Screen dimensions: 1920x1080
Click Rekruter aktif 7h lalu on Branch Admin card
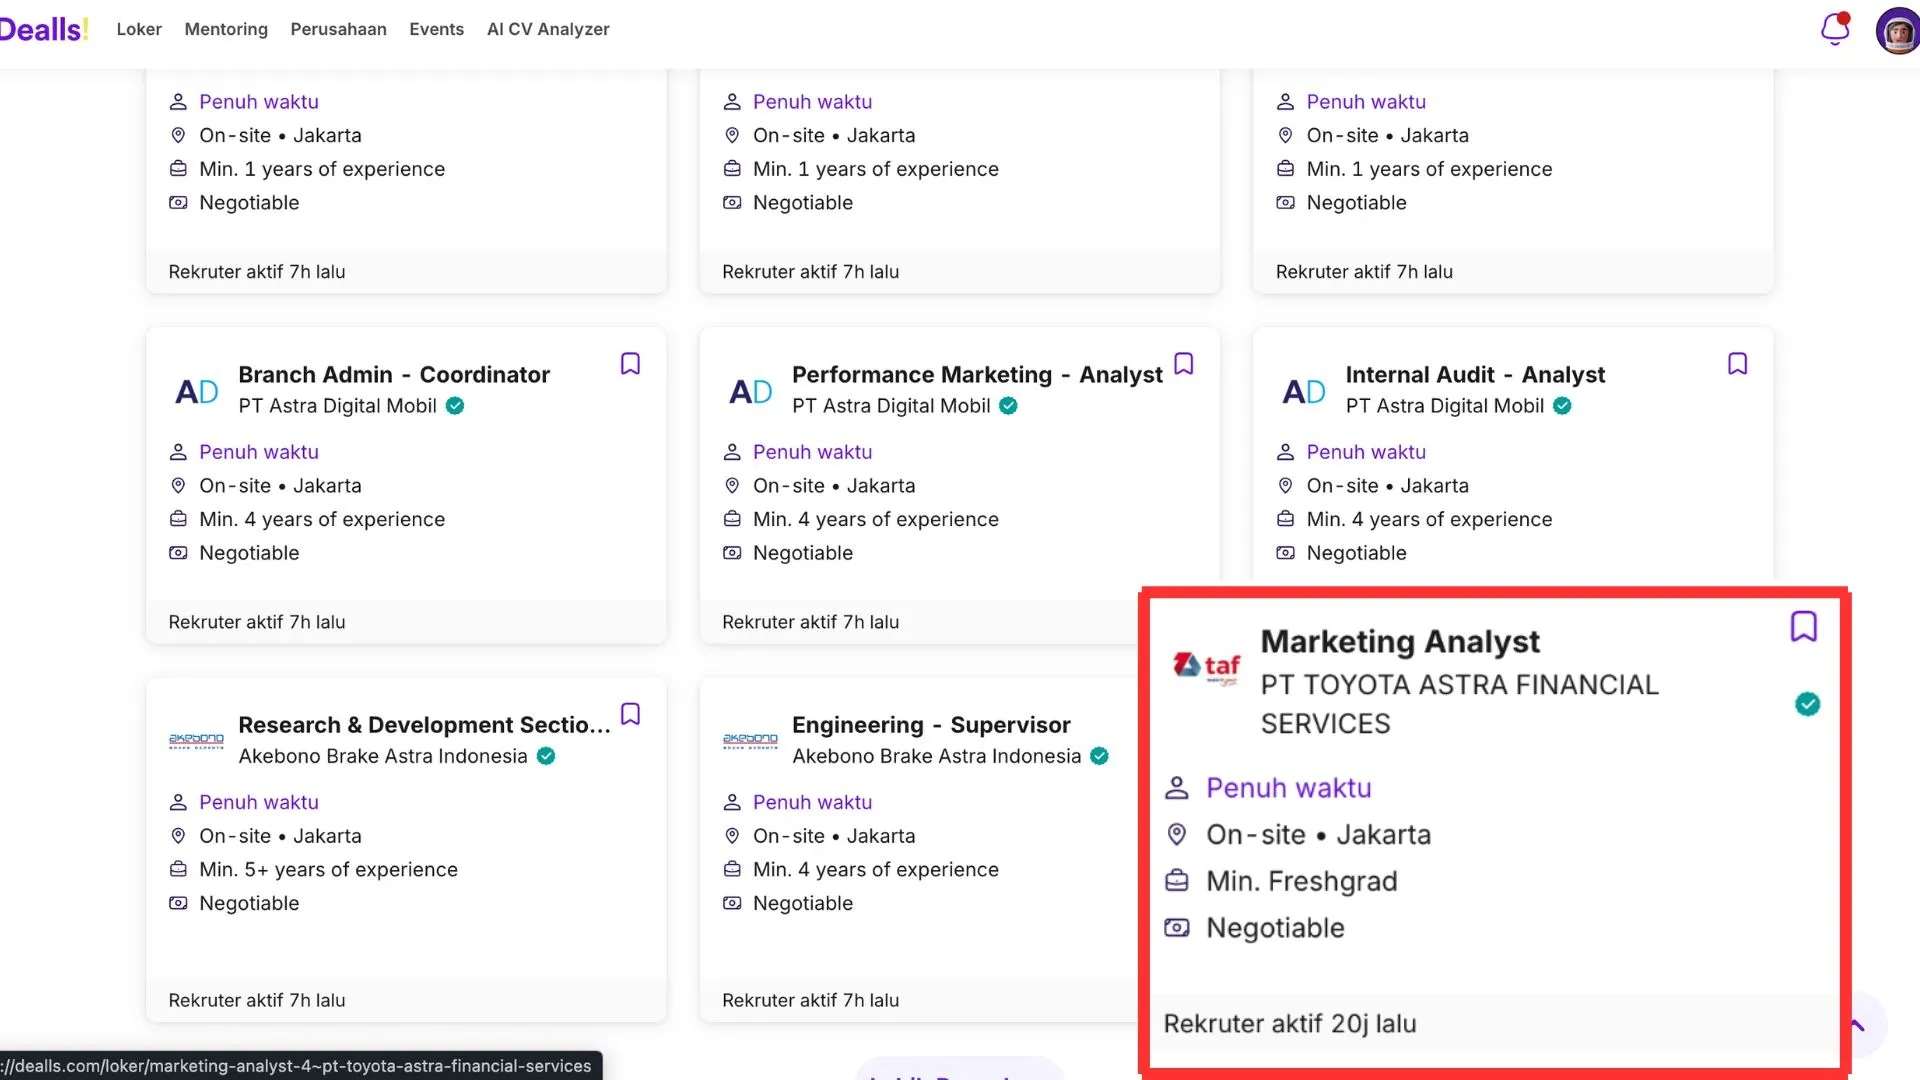point(257,622)
